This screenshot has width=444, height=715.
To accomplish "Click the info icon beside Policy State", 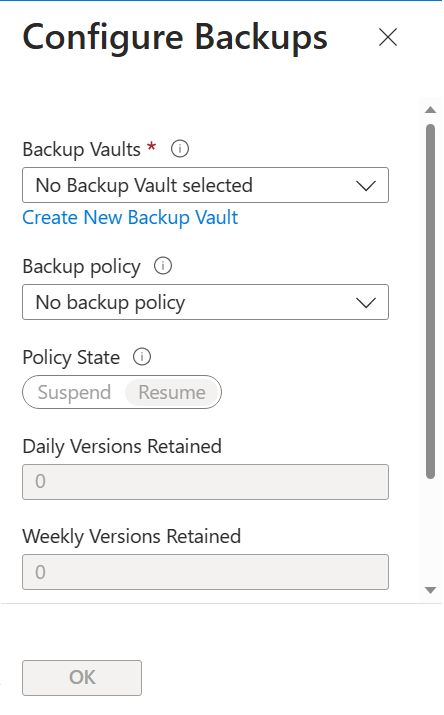I will tap(142, 357).
